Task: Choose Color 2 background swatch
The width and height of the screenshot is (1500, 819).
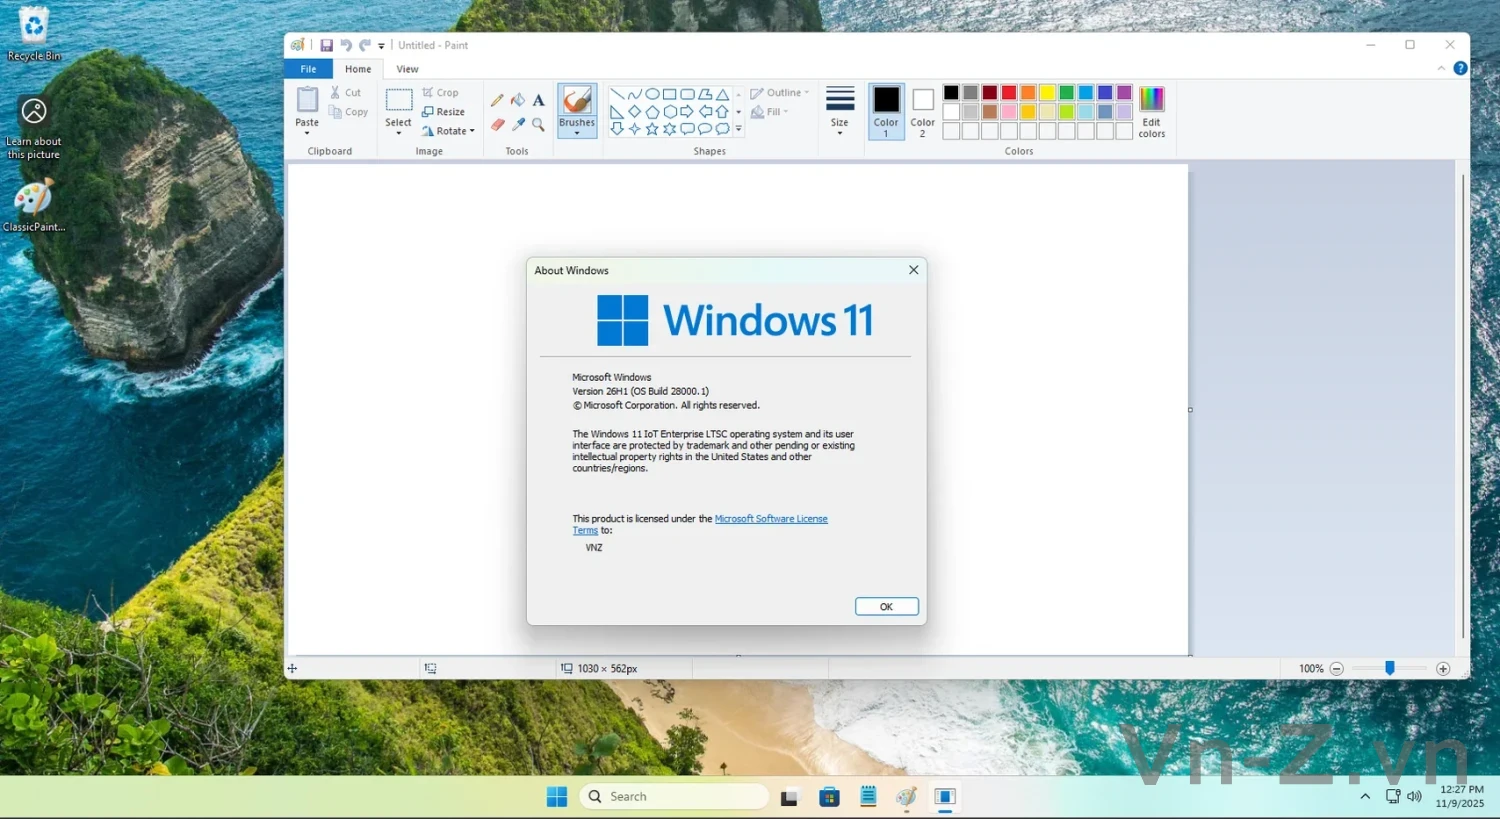Action: pyautogui.click(x=922, y=110)
